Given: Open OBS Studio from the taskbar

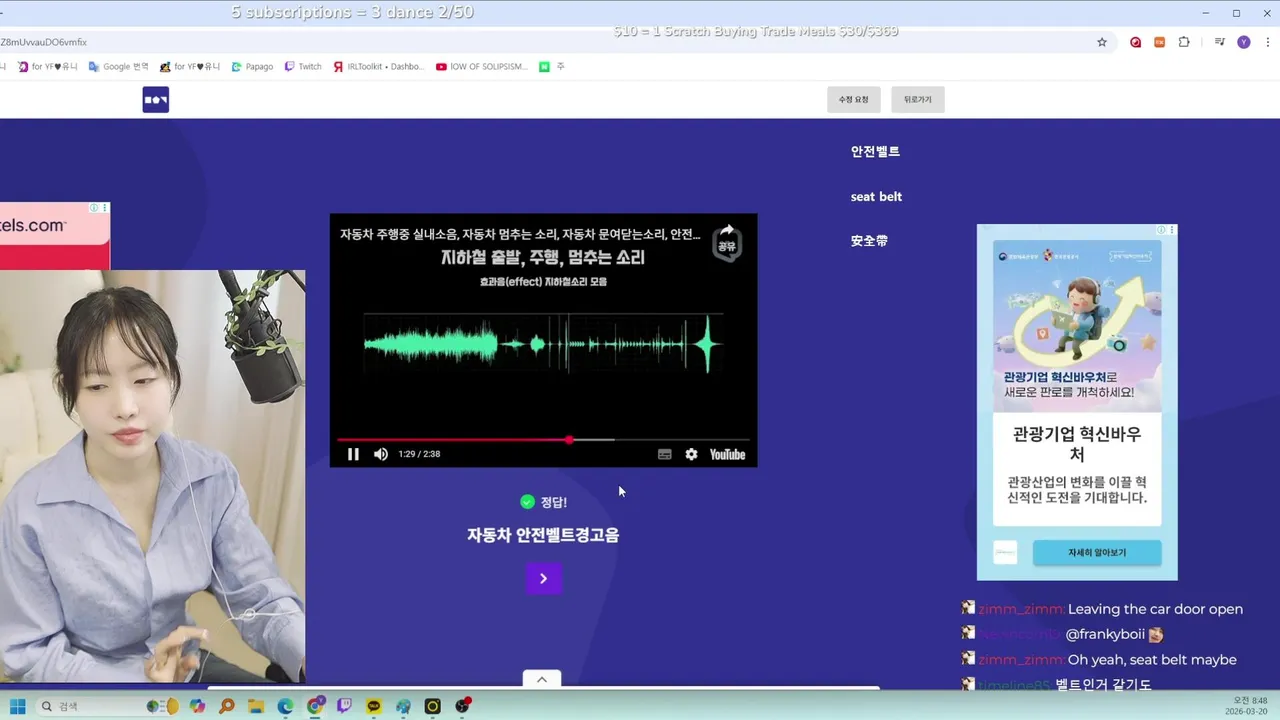Looking at the screenshot, I should coord(462,706).
